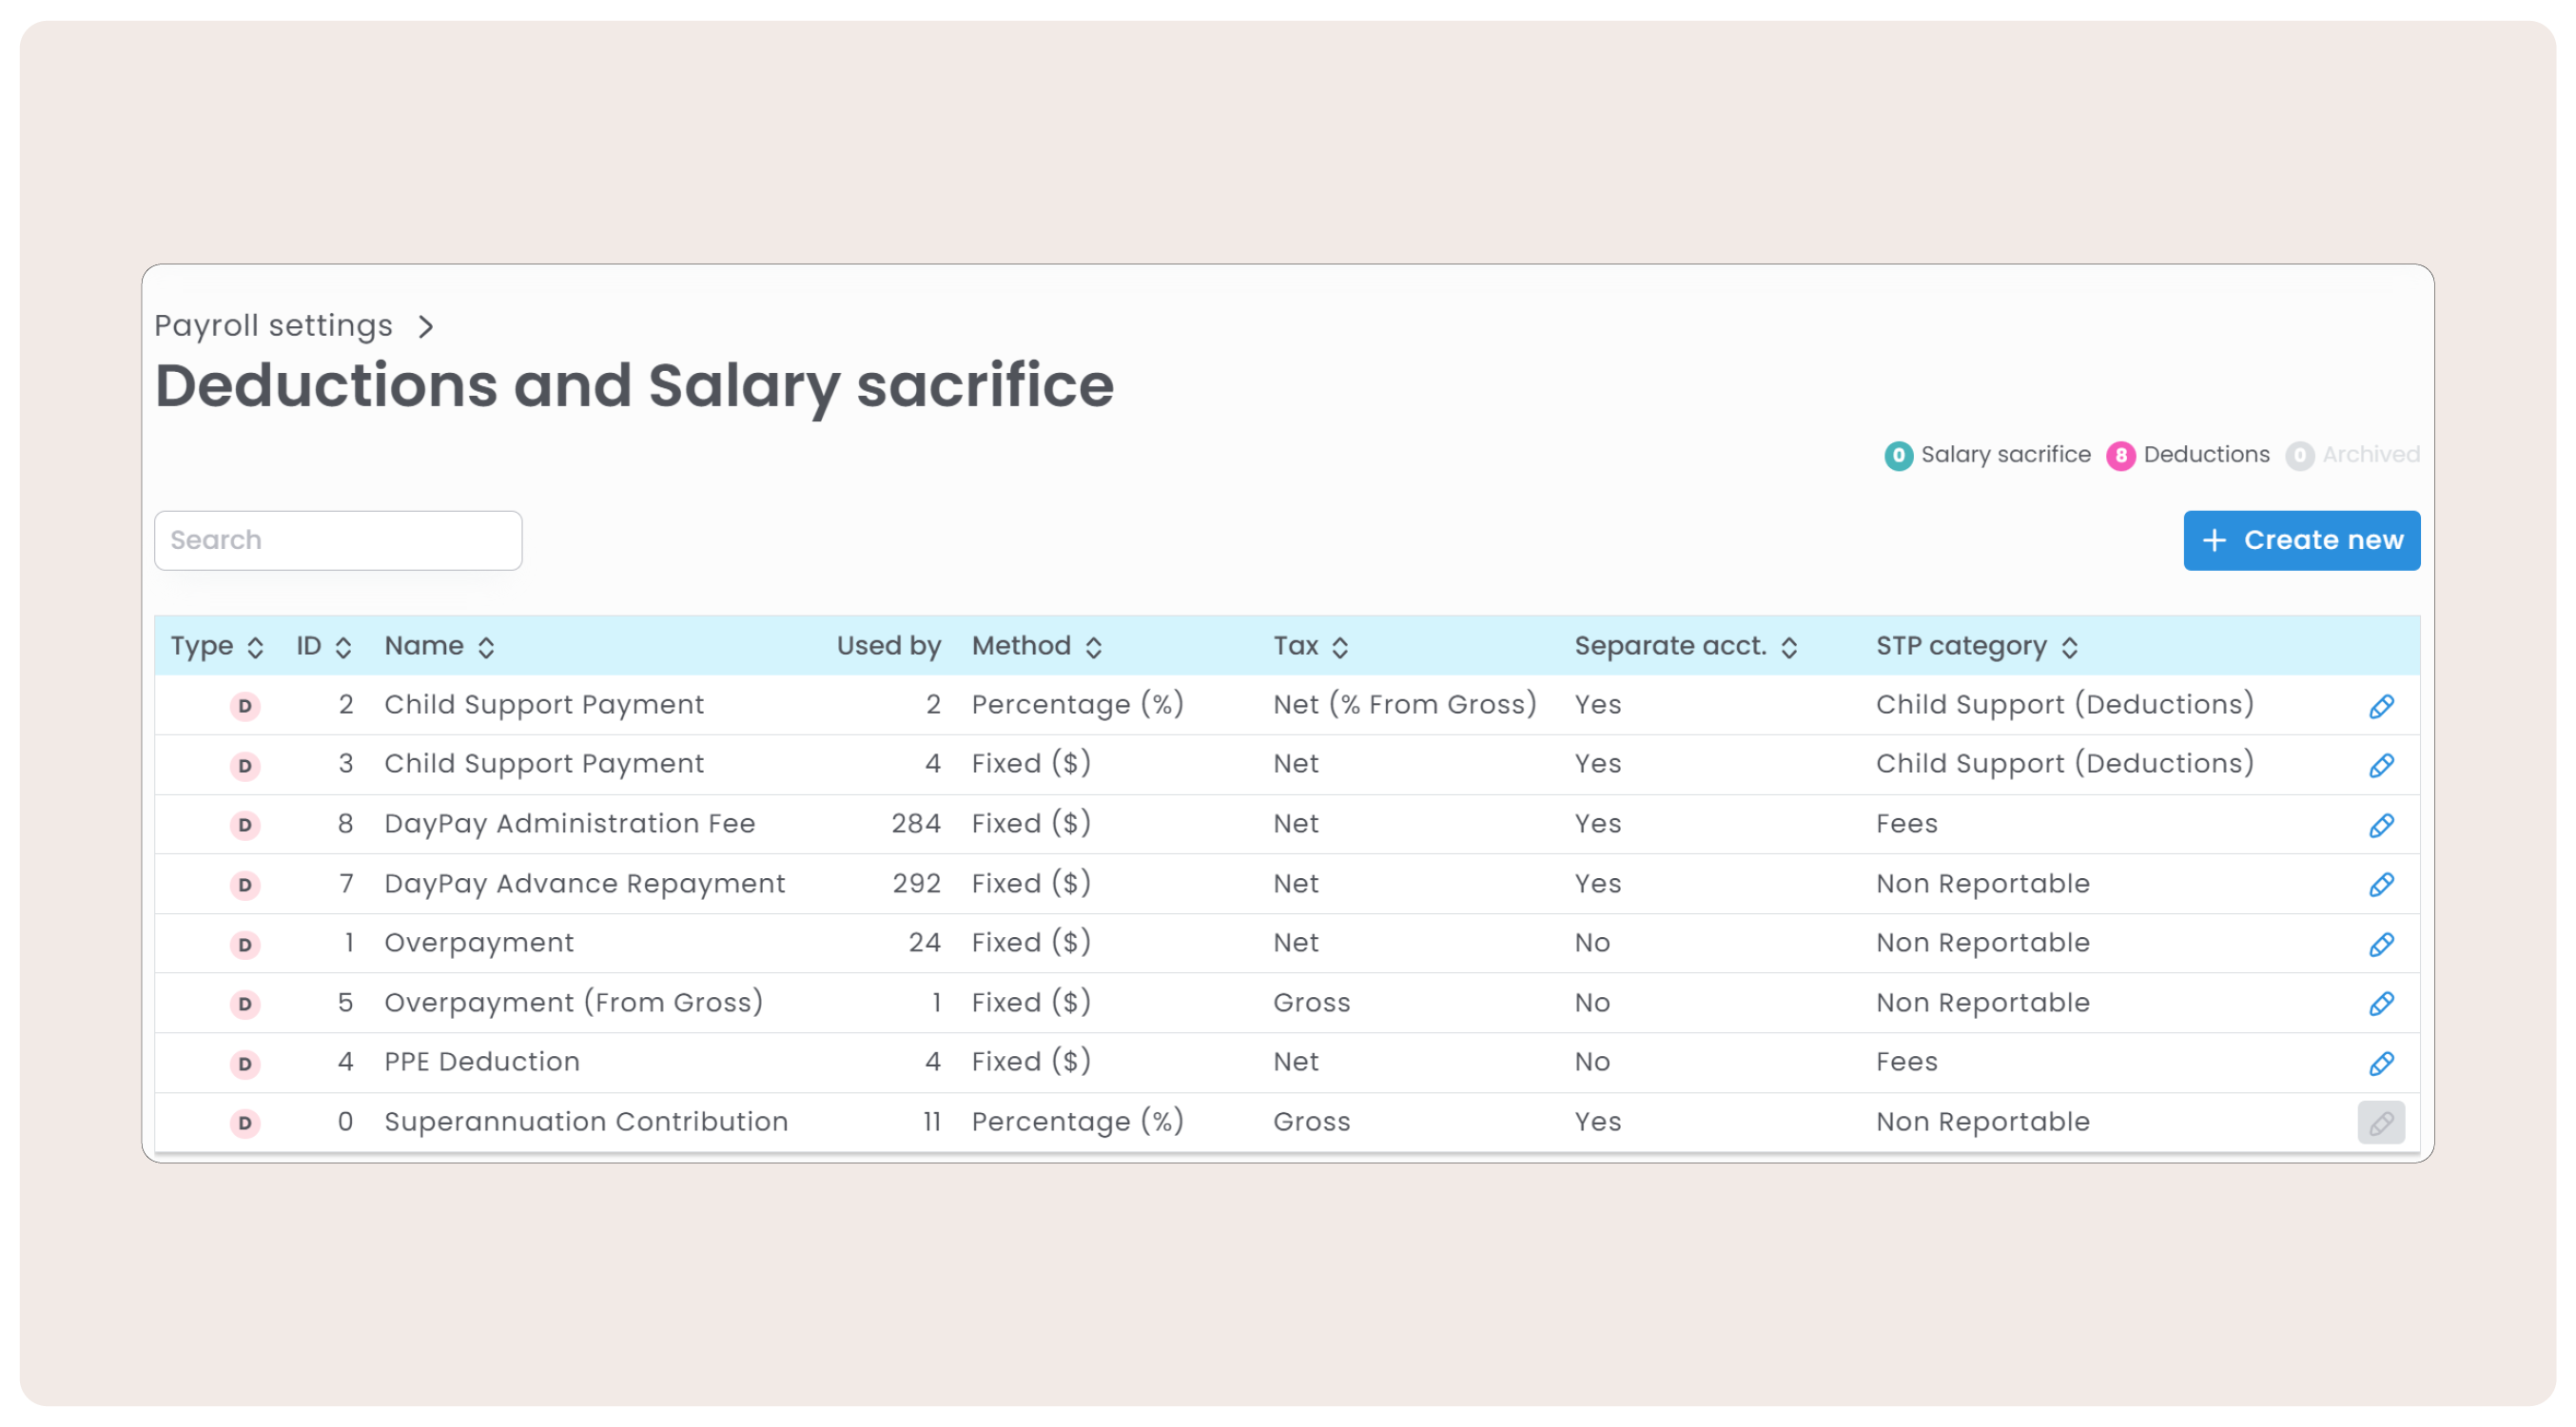The image size is (2576, 1427).
Task: Sort by STP category column
Action: click(1976, 646)
